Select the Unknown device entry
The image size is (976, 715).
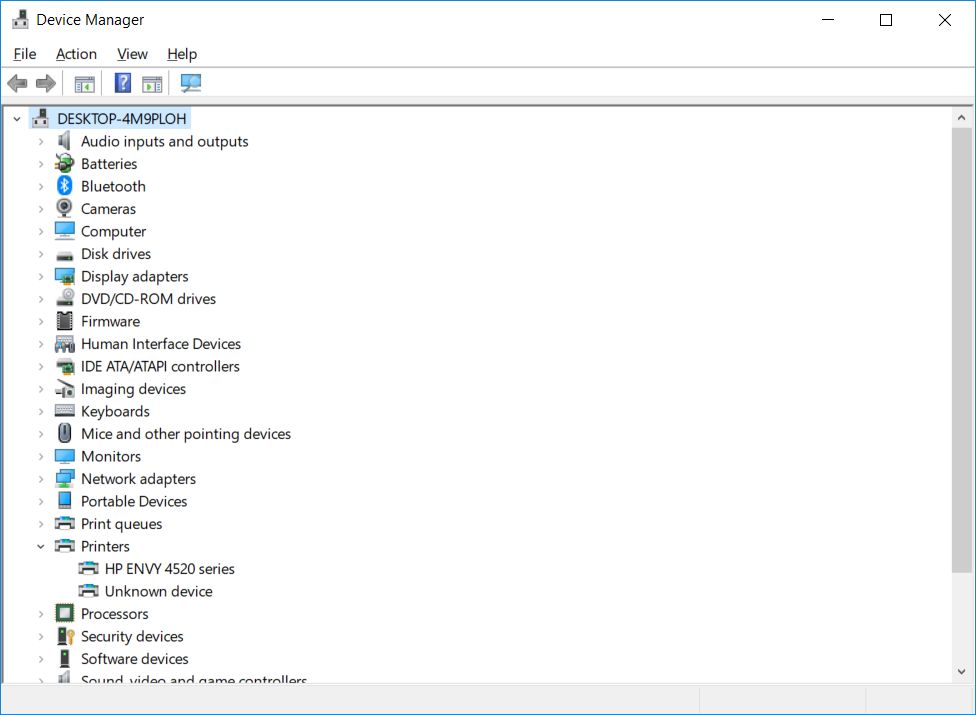(x=158, y=591)
